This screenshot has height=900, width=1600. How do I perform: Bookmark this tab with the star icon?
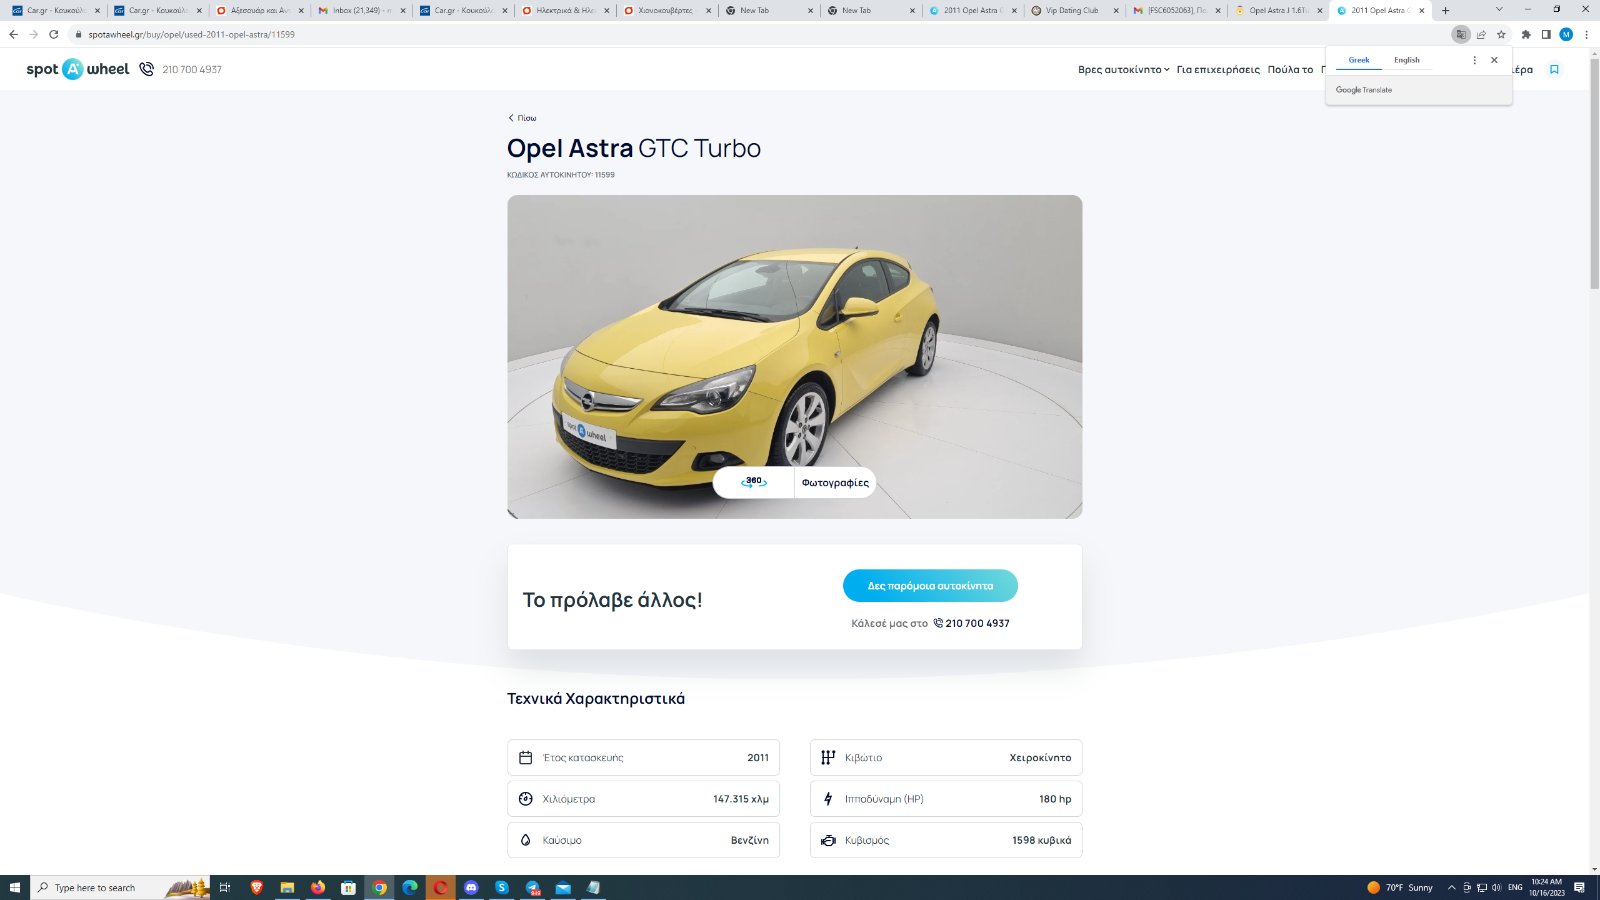(x=1501, y=34)
